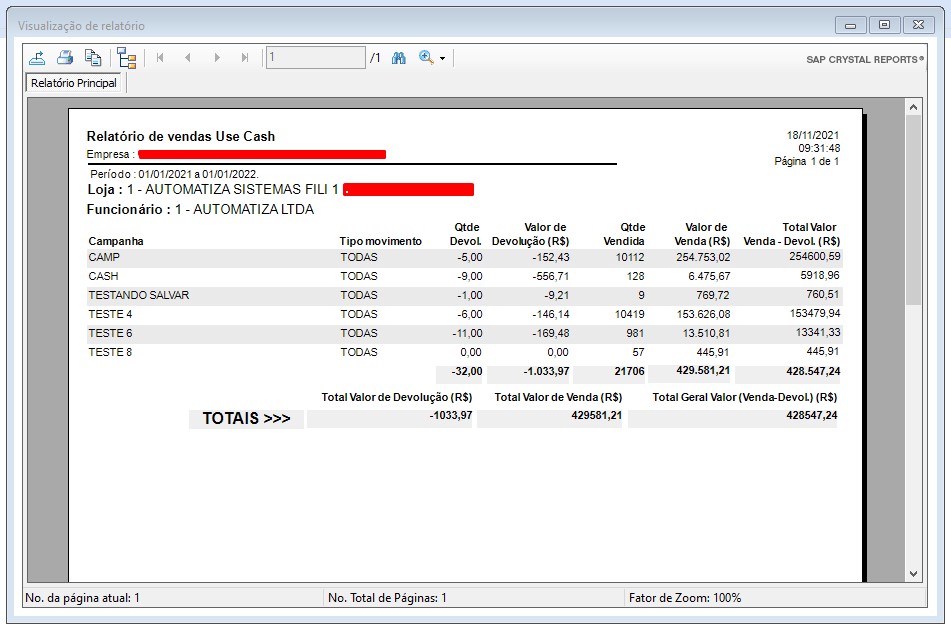Select the Relatório Principal tab

(74, 83)
